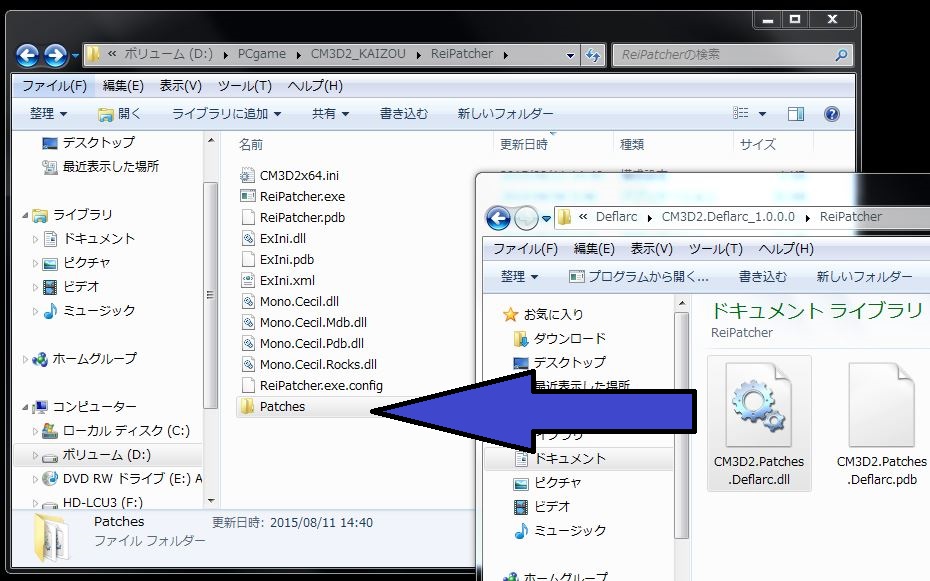This screenshot has width=930, height=581.
Task: Open ツール(T) menu in back window
Action: [244, 86]
